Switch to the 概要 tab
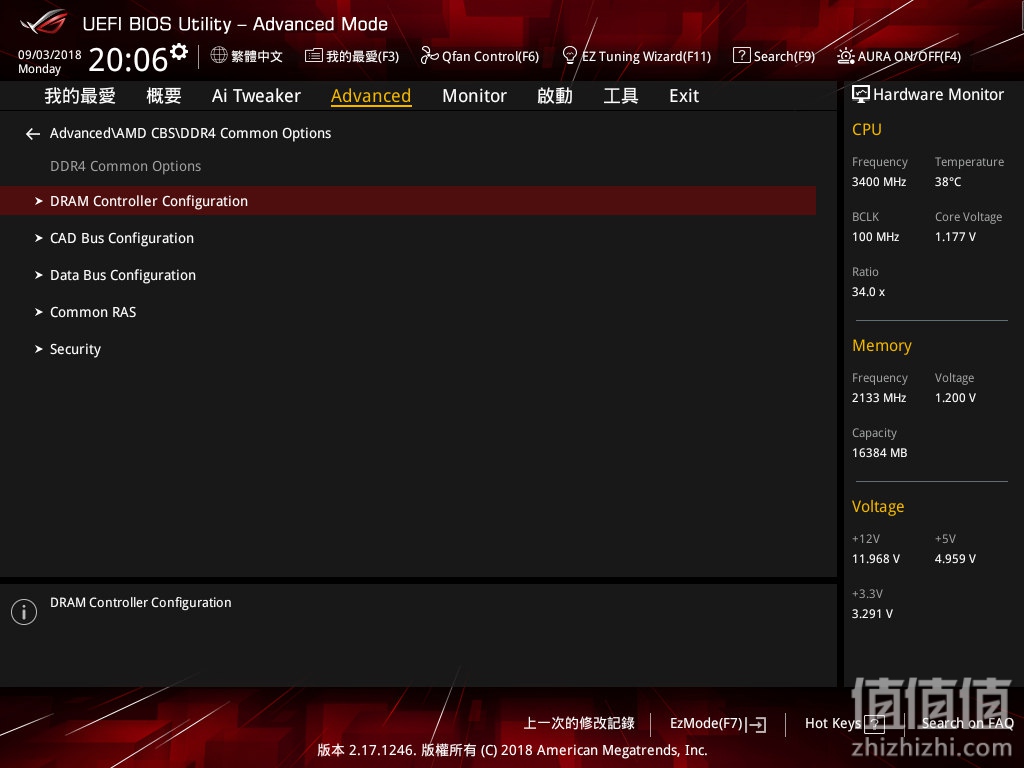Image resolution: width=1024 pixels, height=768 pixels. tap(164, 96)
